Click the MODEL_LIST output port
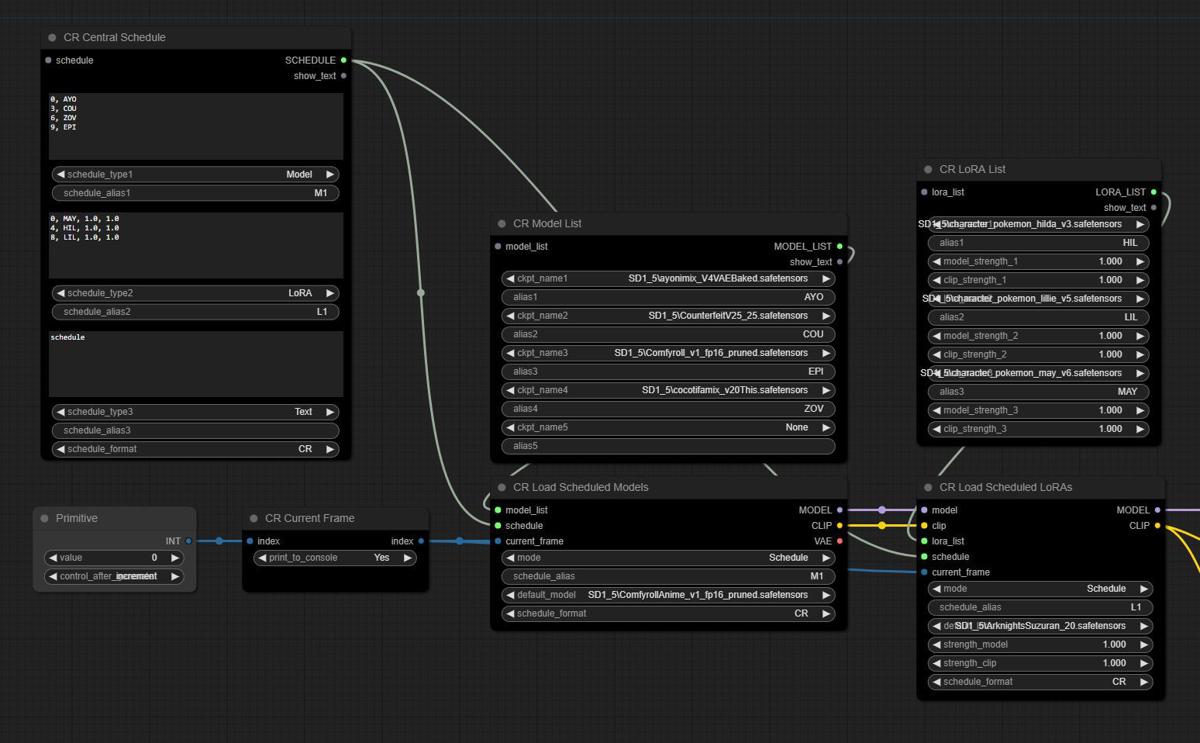1200x743 pixels. 839,246
